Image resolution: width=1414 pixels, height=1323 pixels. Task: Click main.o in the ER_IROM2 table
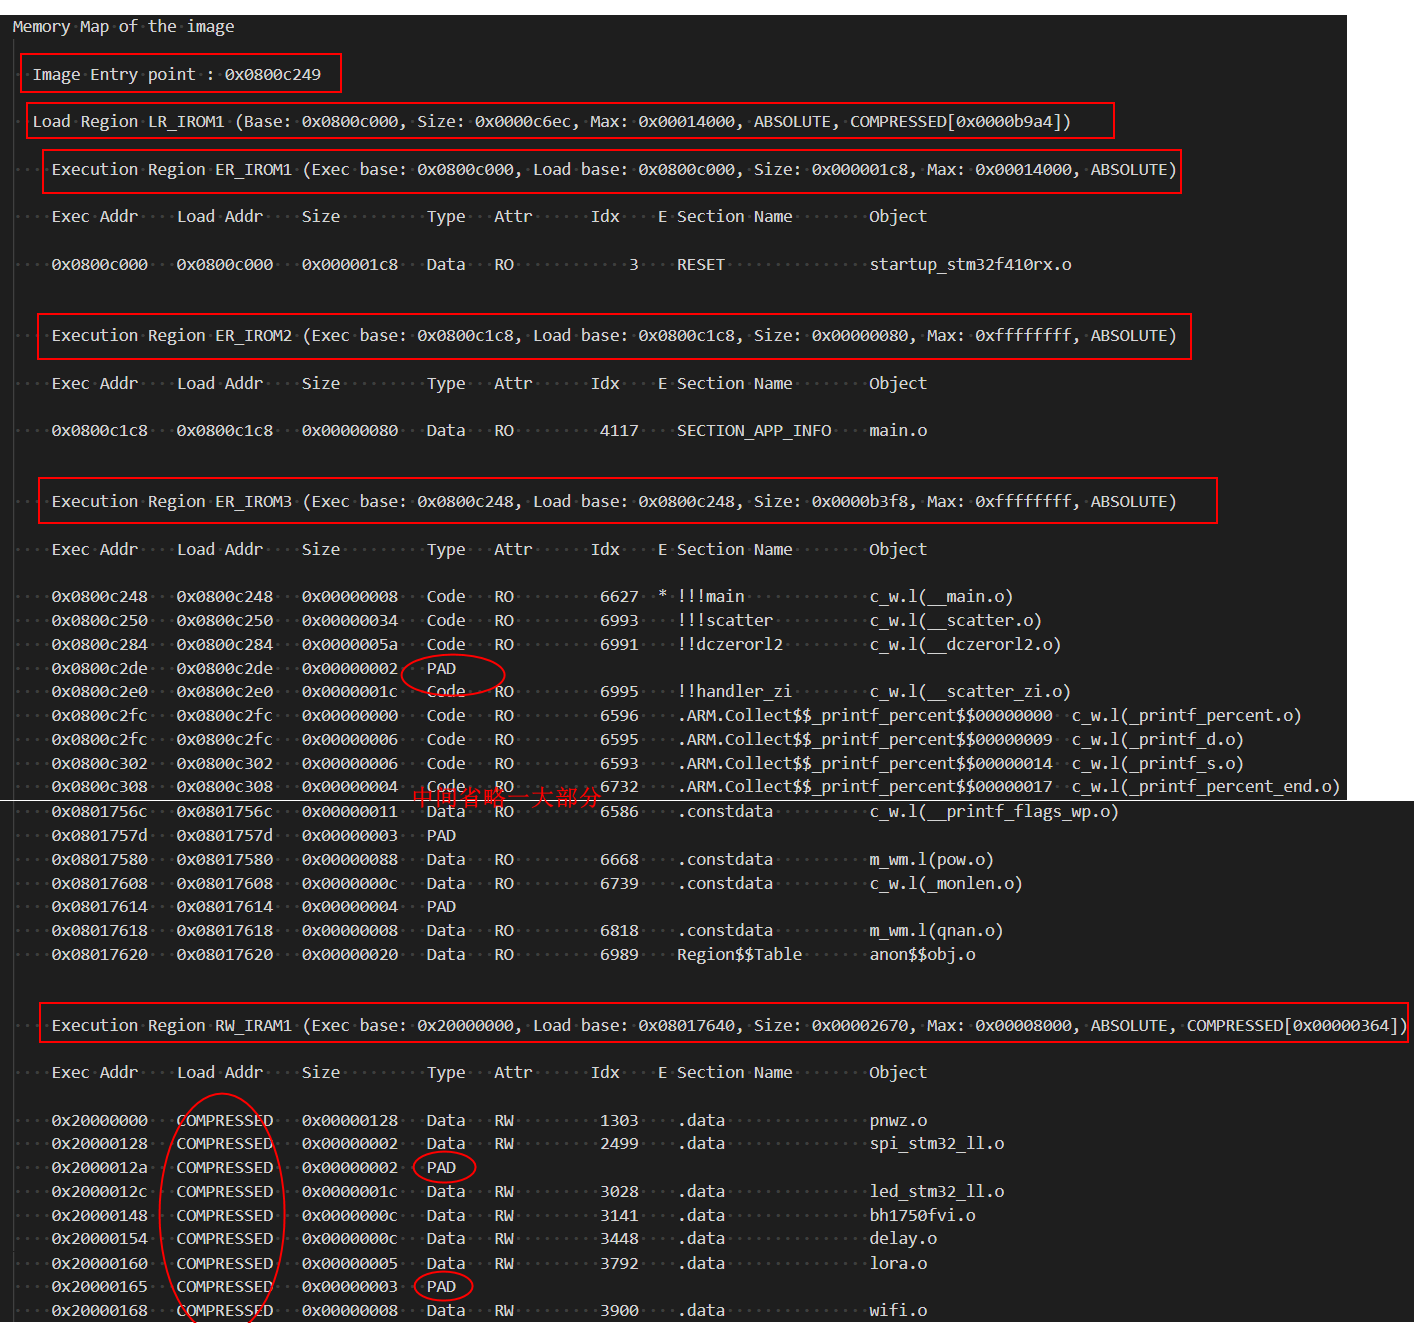click(898, 431)
